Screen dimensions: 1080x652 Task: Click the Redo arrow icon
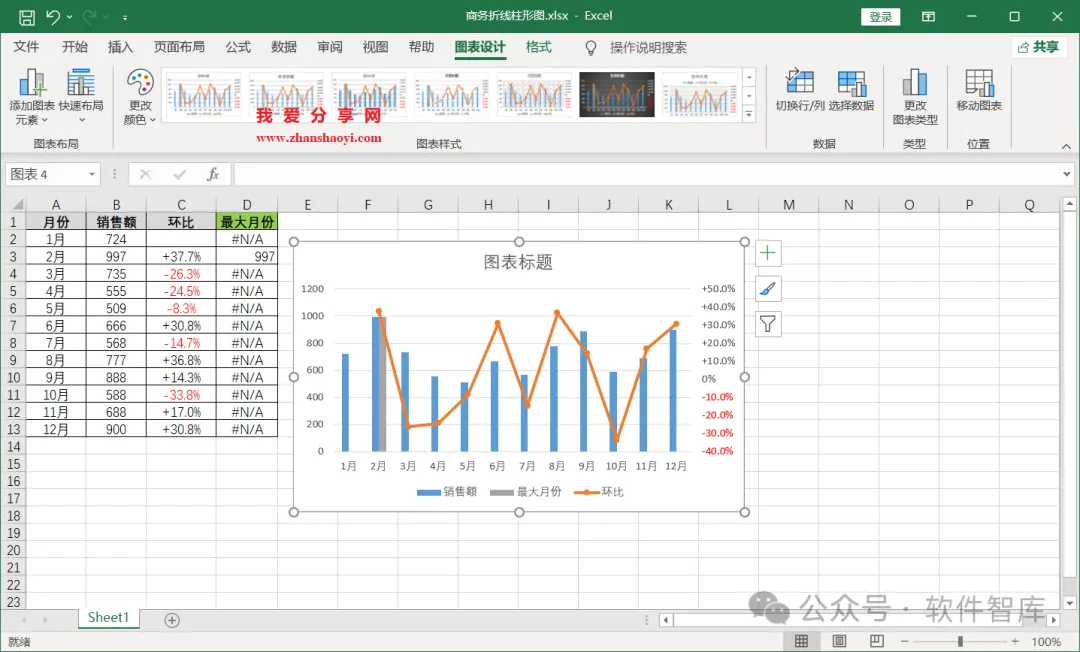click(89, 17)
